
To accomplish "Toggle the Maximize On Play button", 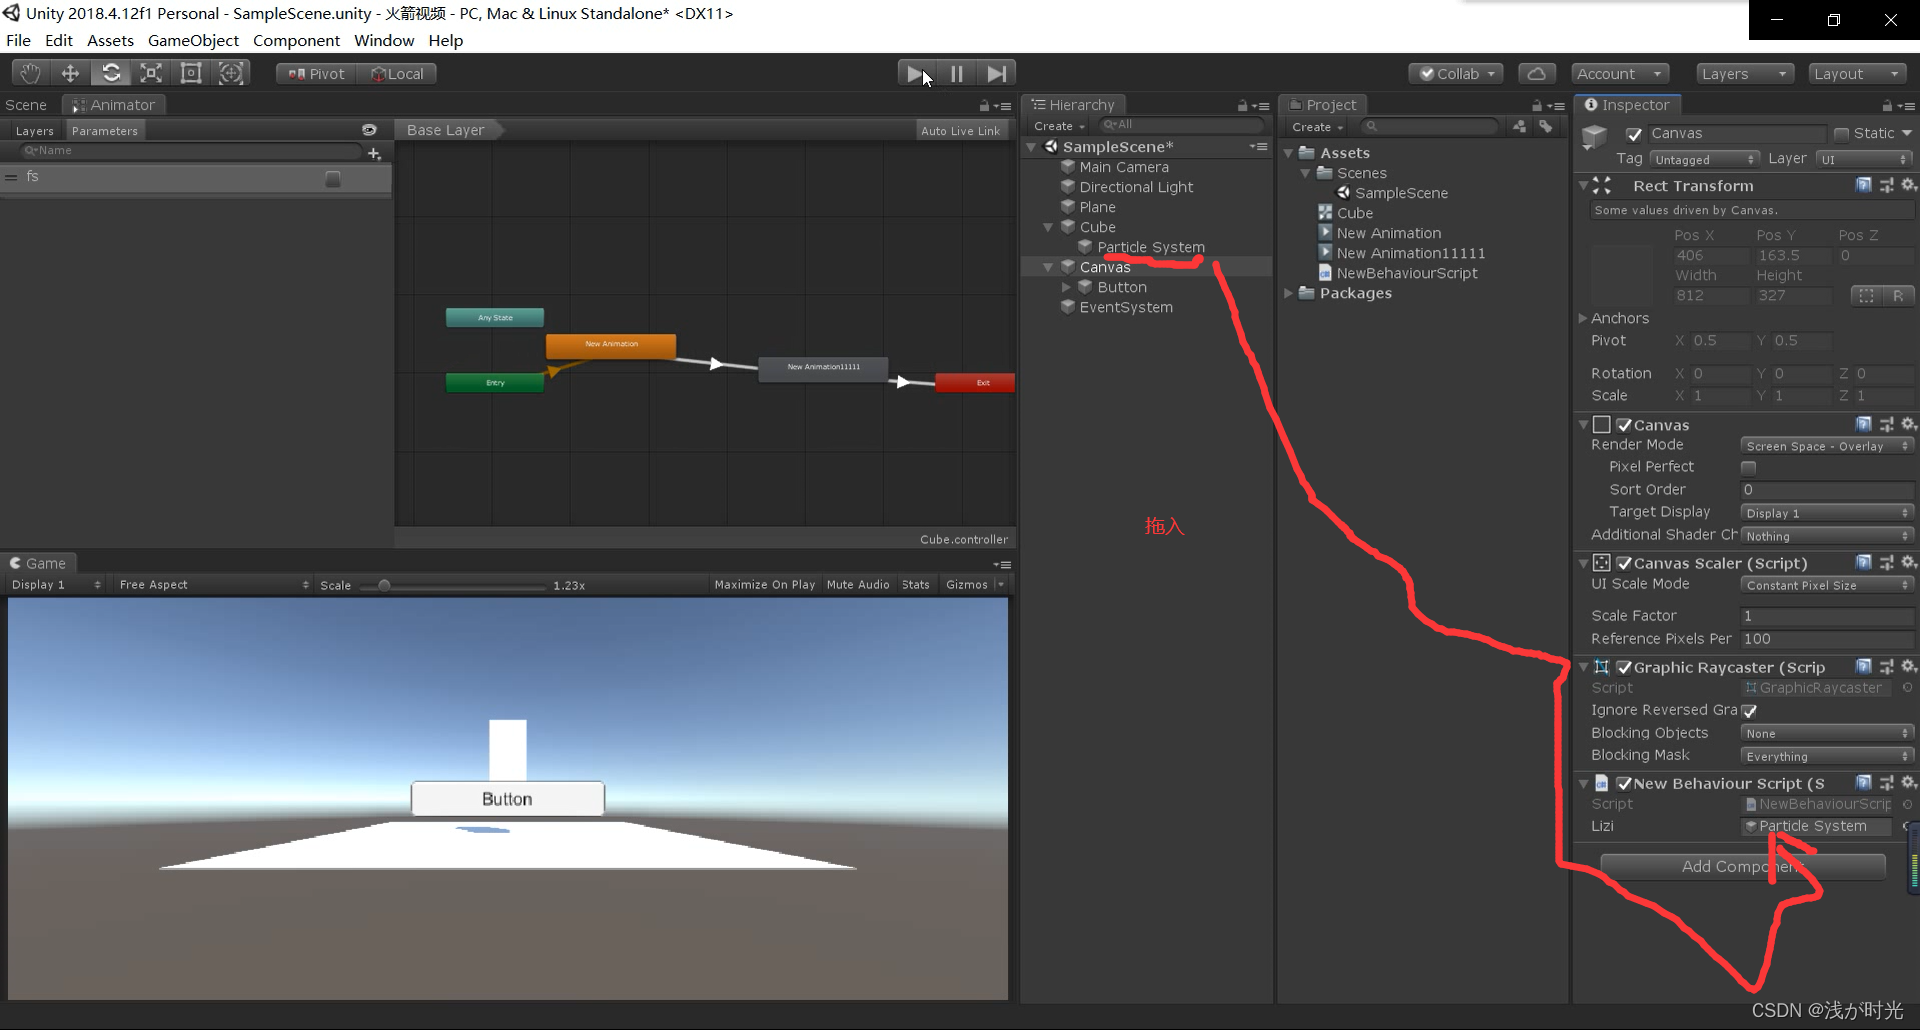I will 764,585.
